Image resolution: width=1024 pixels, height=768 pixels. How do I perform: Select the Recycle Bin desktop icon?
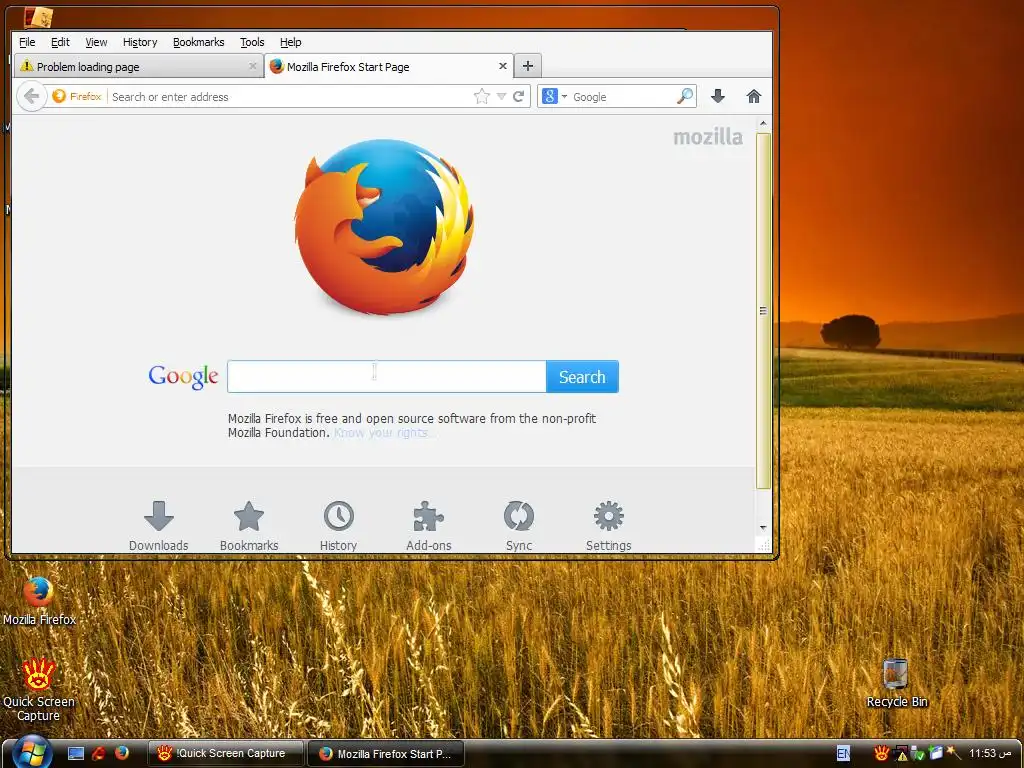coord(897,684)
